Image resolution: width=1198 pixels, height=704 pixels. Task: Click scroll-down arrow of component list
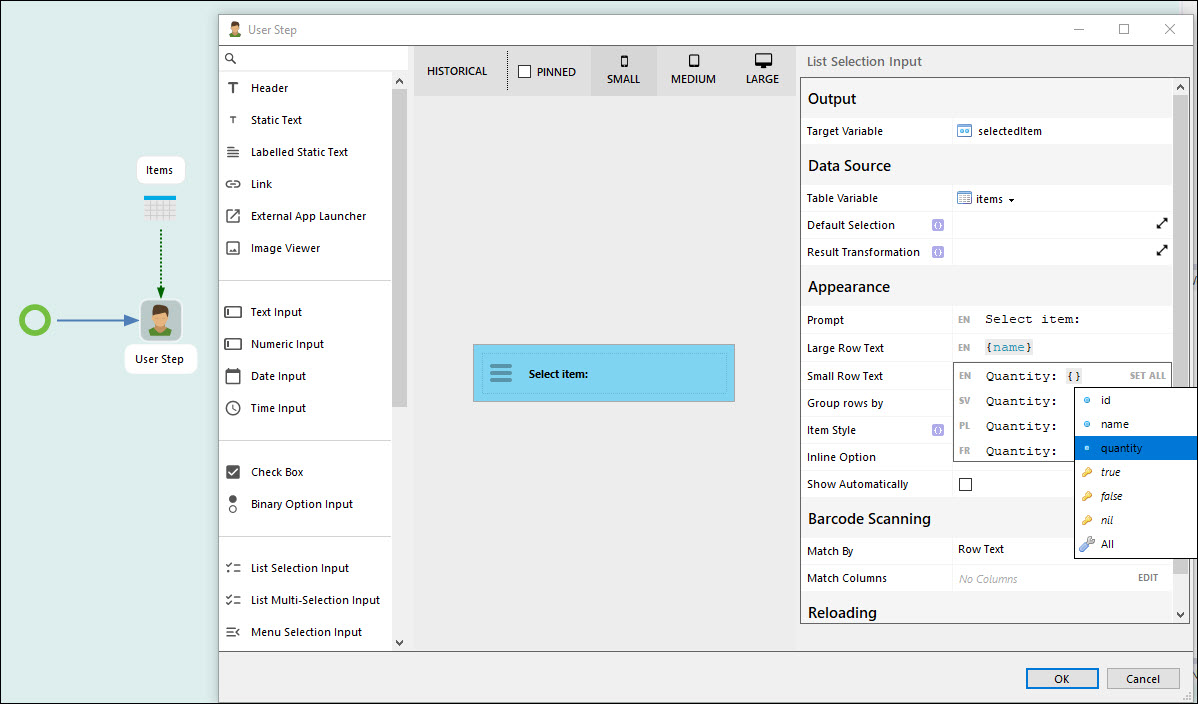[399, 643]
